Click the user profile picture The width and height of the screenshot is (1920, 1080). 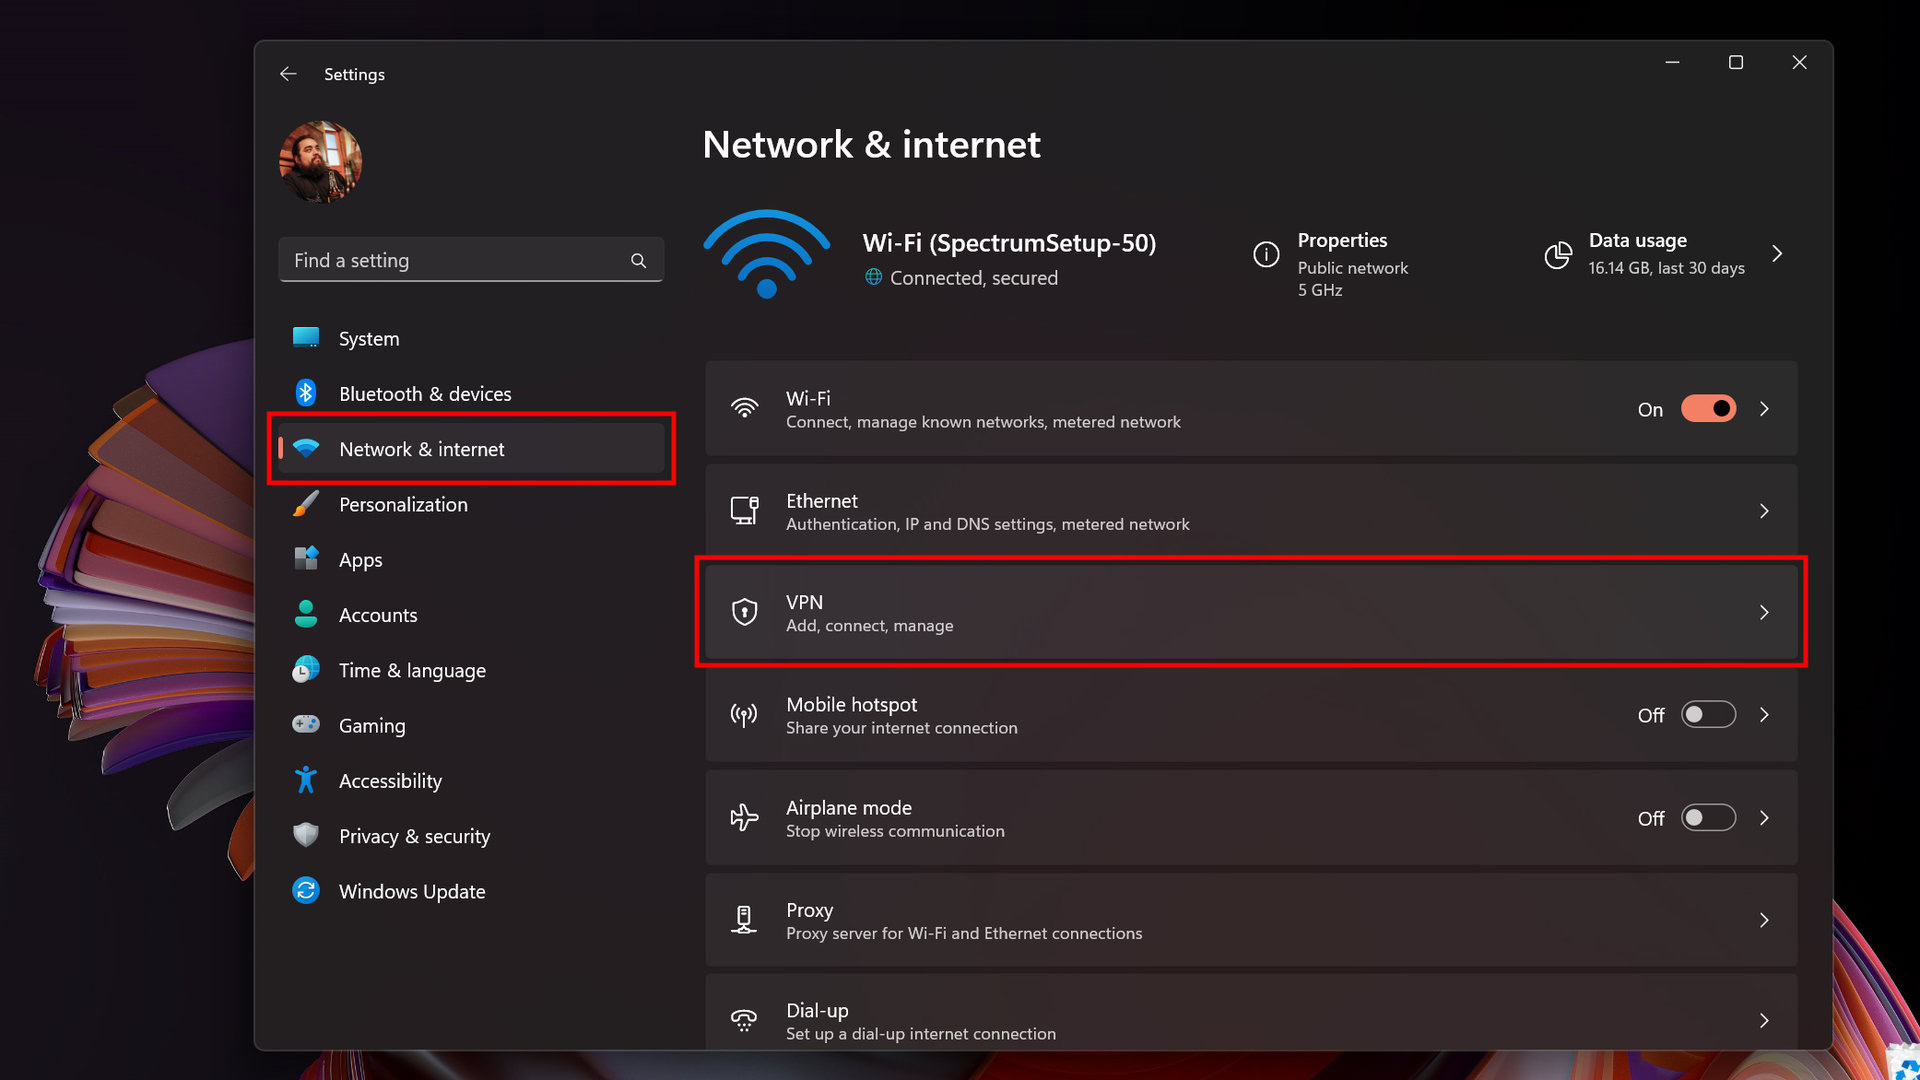click(320, 162)
